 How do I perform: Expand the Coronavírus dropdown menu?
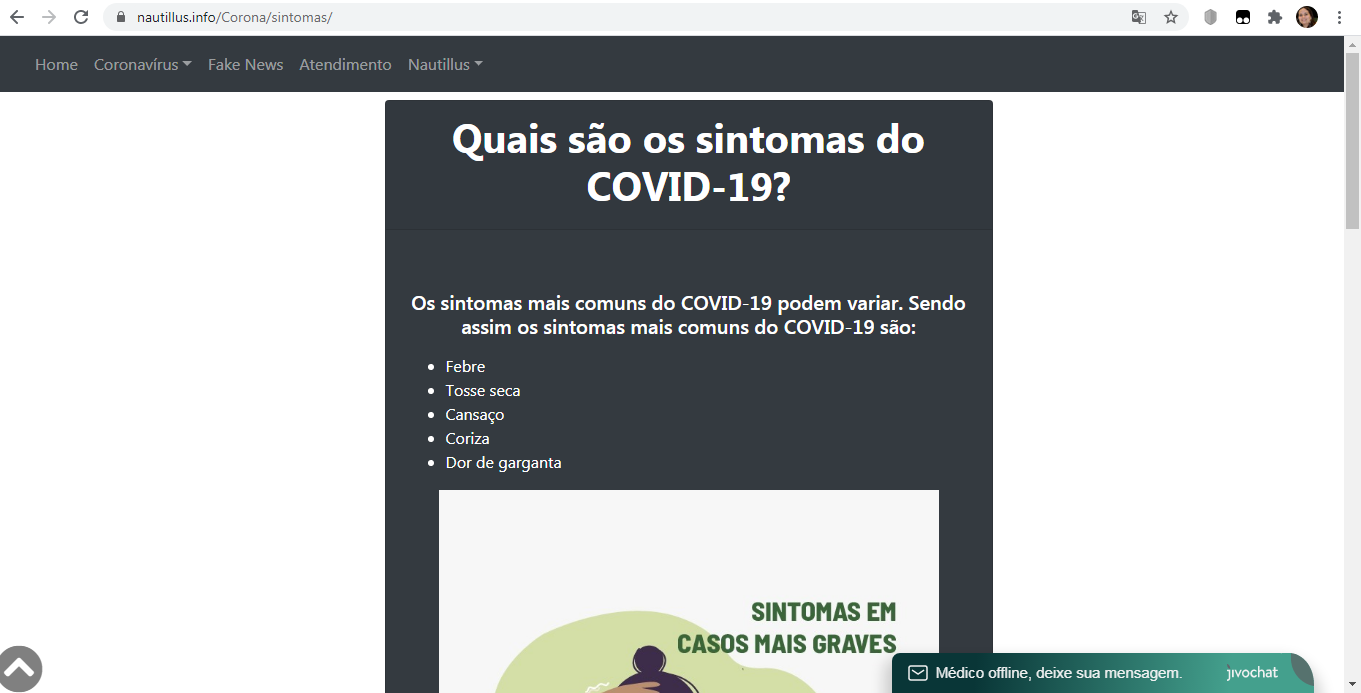tap(142, 64)
